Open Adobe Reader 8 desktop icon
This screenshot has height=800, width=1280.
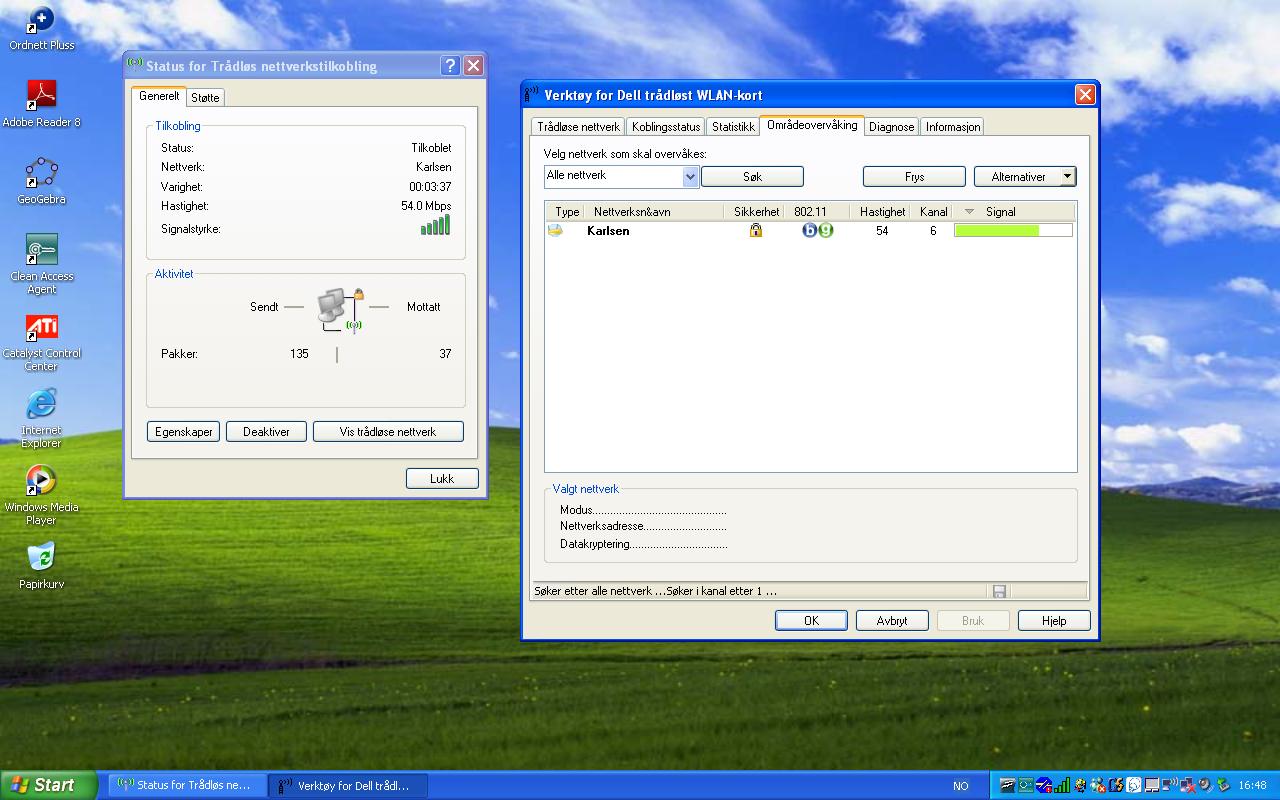pyautogui.click(x=41, y=96)
